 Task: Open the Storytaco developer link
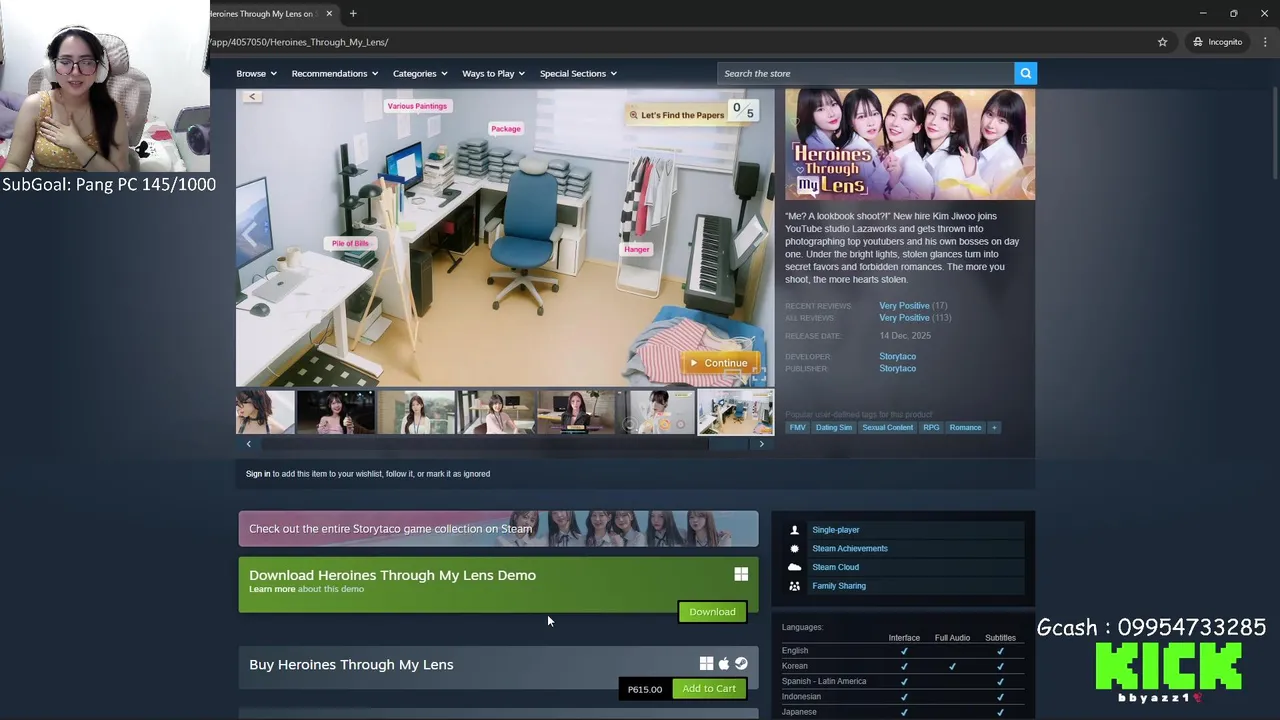coord(897,356)
